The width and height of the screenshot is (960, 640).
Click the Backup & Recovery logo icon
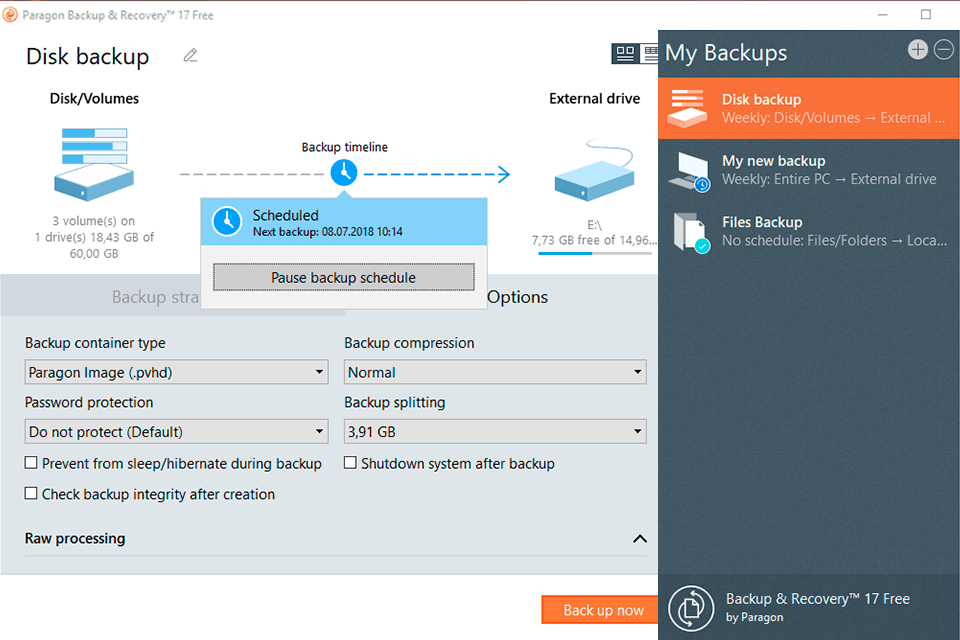pyautogui.click(x=691, y=608)
